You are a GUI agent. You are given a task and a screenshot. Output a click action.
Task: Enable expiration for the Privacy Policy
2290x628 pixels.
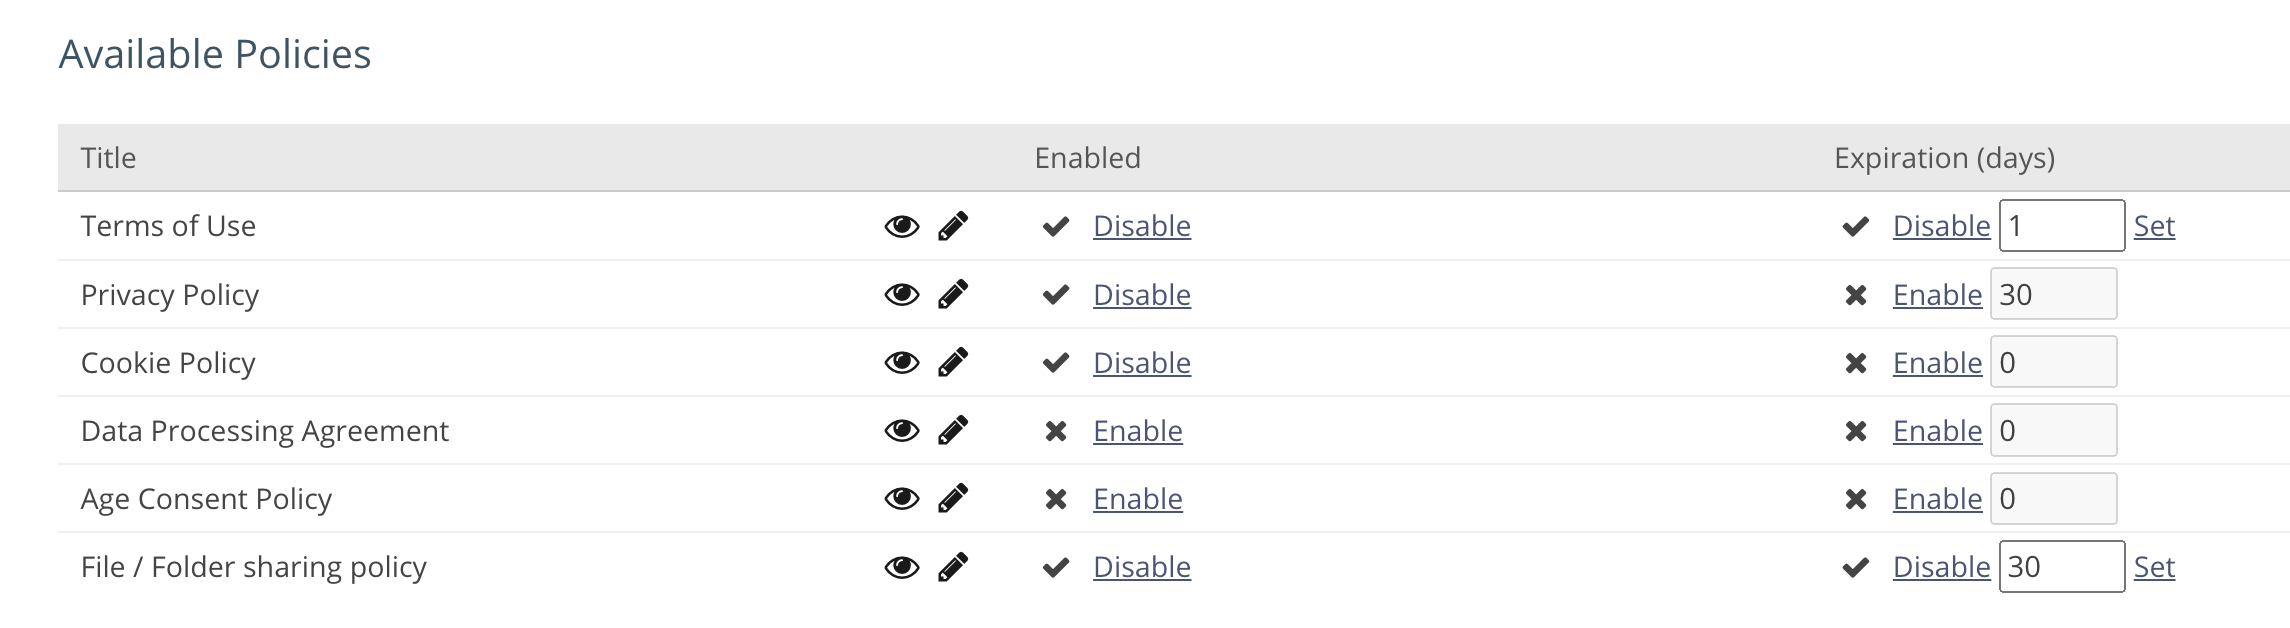1937,294
